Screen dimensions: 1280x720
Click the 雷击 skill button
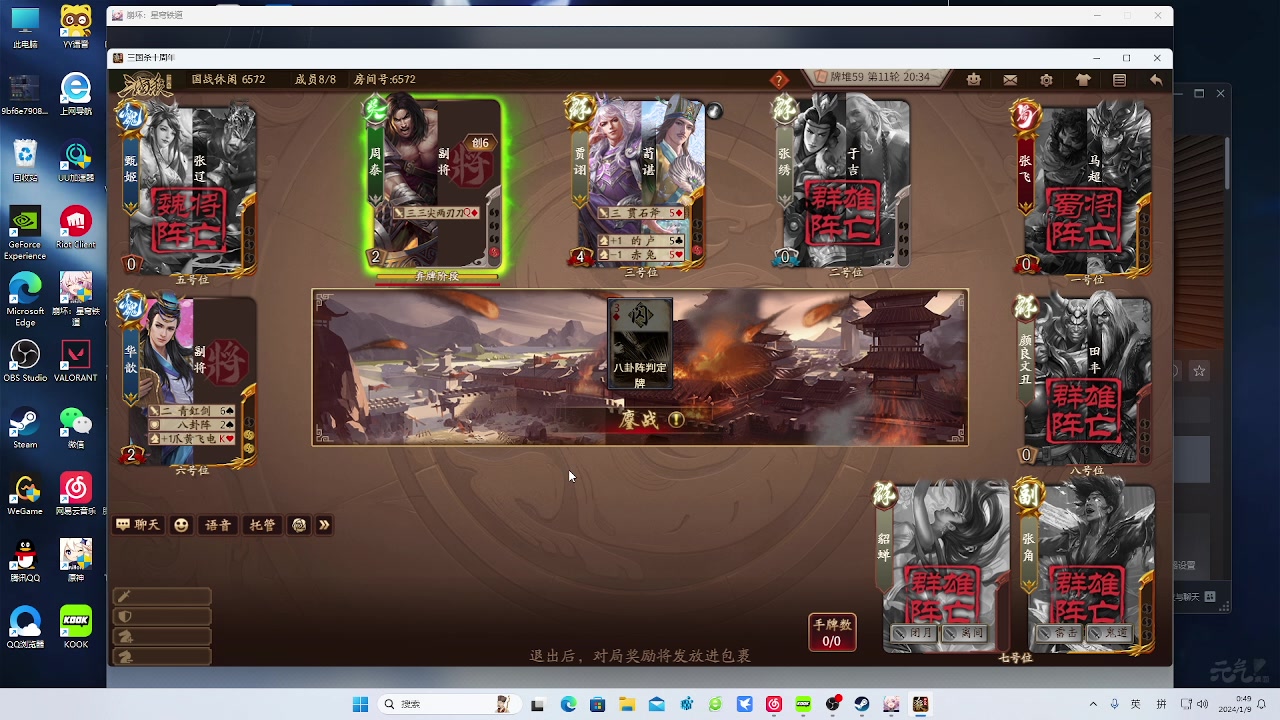[1058, 633]
